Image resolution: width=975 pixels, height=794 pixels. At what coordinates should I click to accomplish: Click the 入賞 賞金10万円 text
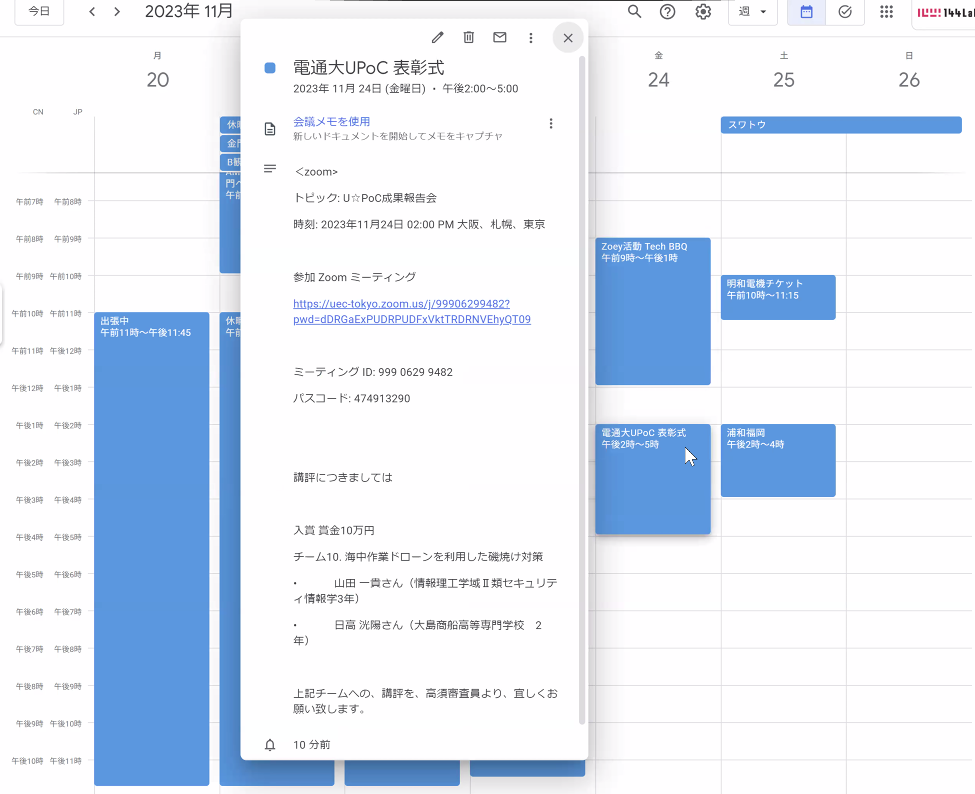(x=334, y=530)
